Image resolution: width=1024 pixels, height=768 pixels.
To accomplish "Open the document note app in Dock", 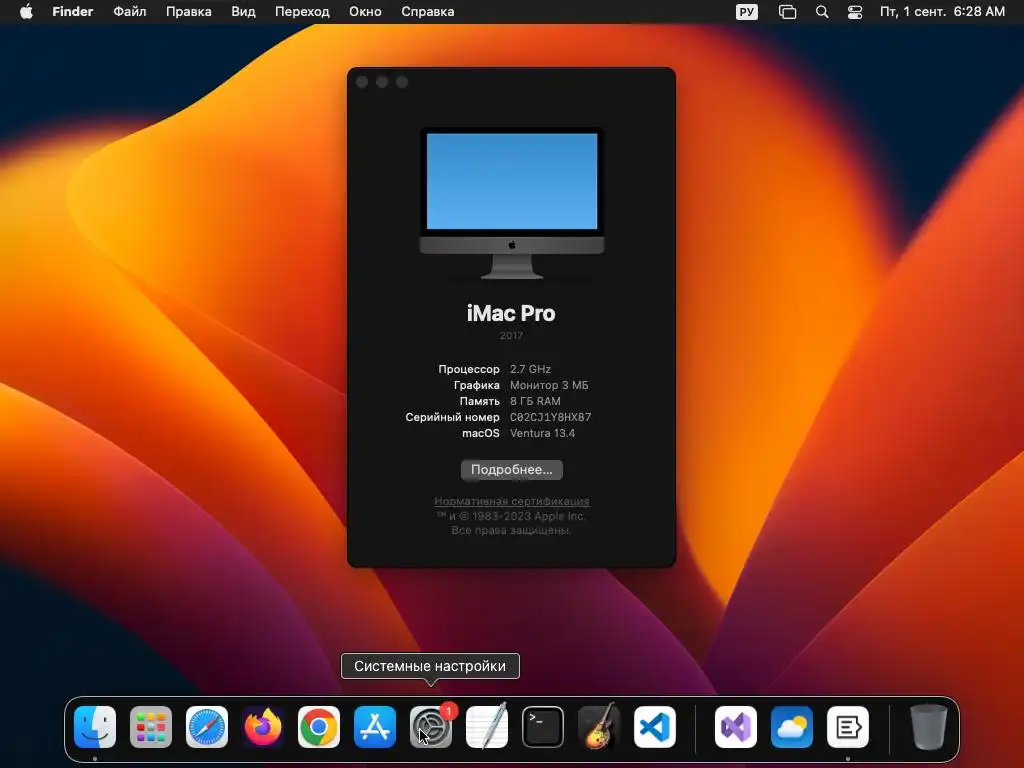I will tap(848, 727).
